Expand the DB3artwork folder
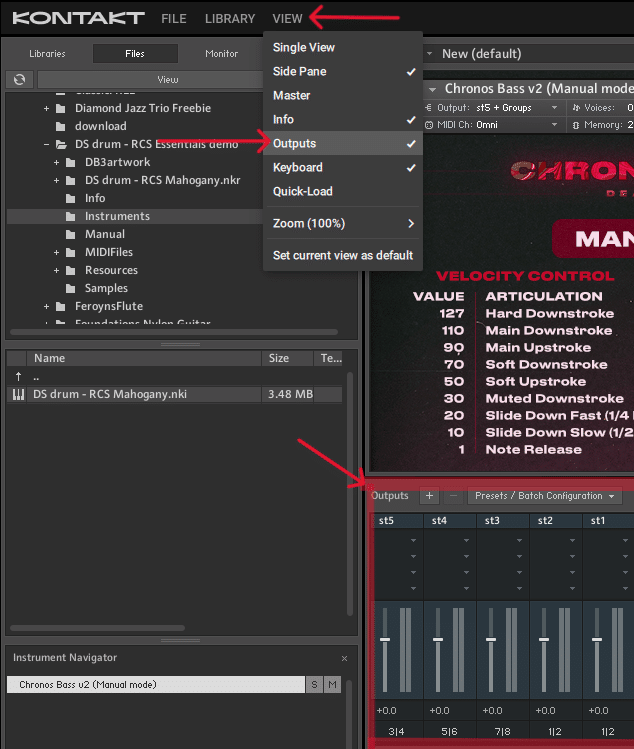The image size is (634, 749). pyautogui.click(x=56, y=163)
